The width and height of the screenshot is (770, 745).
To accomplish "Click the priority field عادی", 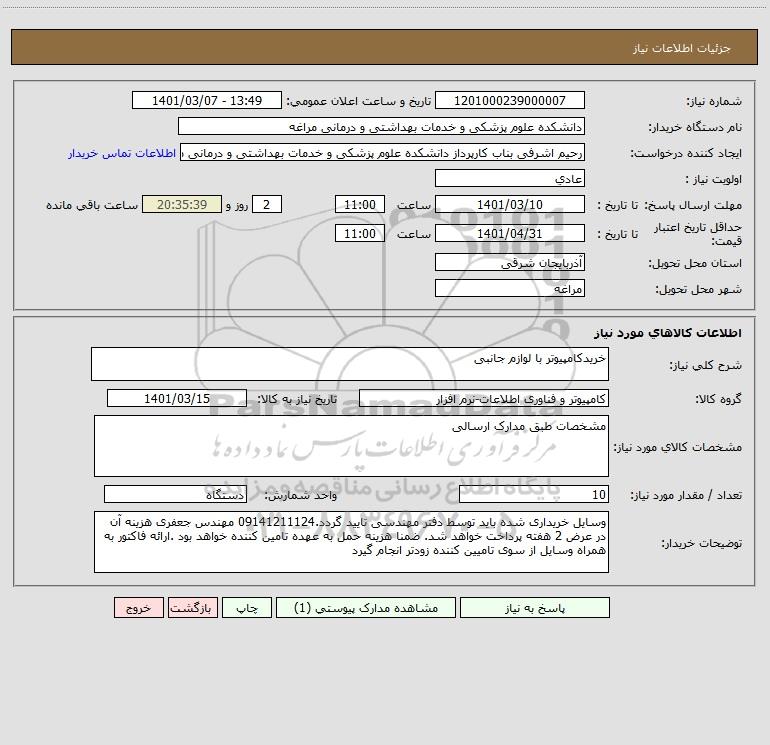I will pyautogui.click(x=510, y=179).
